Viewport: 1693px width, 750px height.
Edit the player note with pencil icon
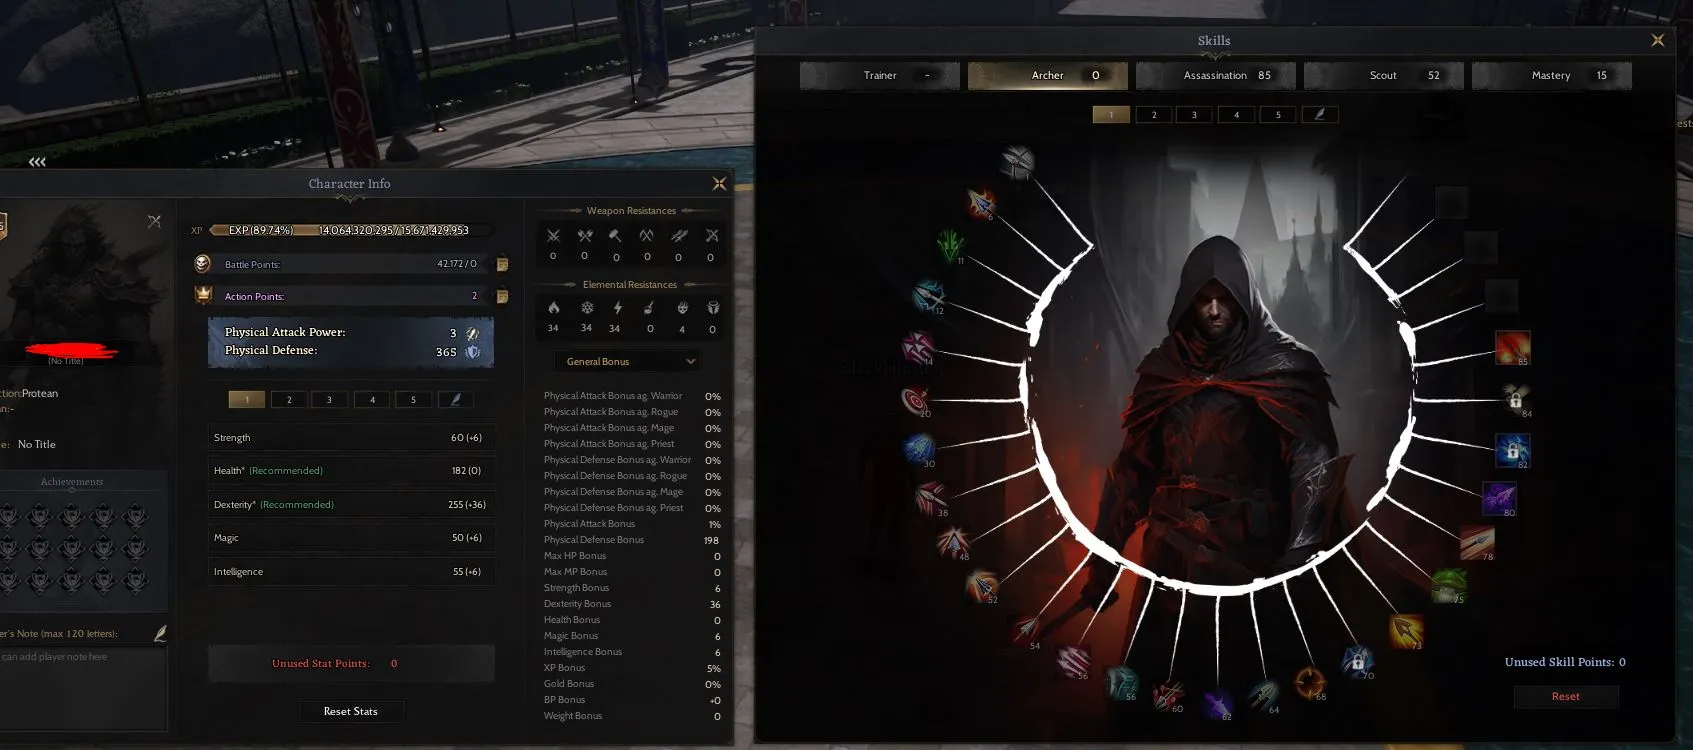(x=160, y=633)
